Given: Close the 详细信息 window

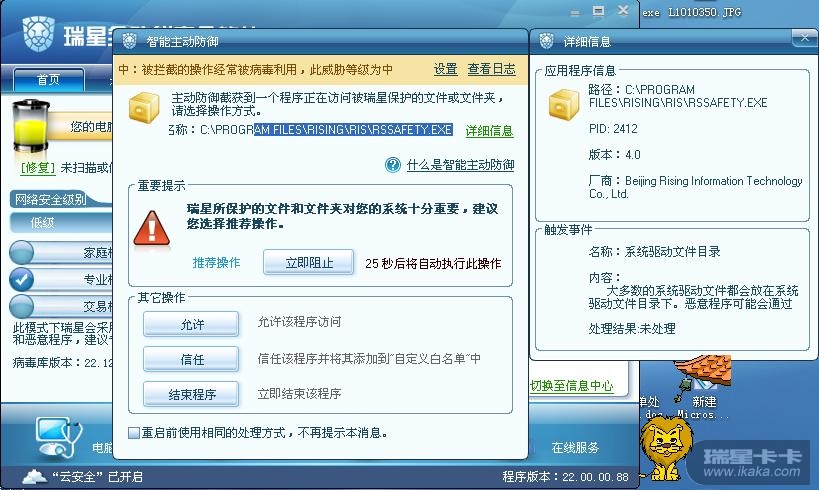Looking at the screenshot, I should [x=804, y=38].
